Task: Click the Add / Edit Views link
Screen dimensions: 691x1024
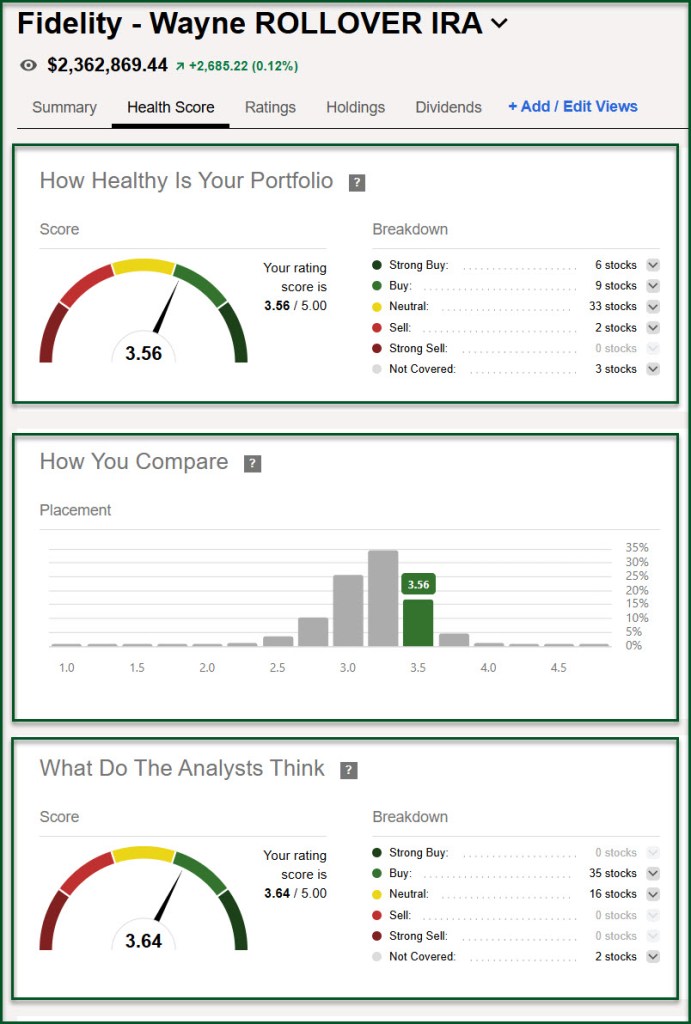Action: (572, 107)
